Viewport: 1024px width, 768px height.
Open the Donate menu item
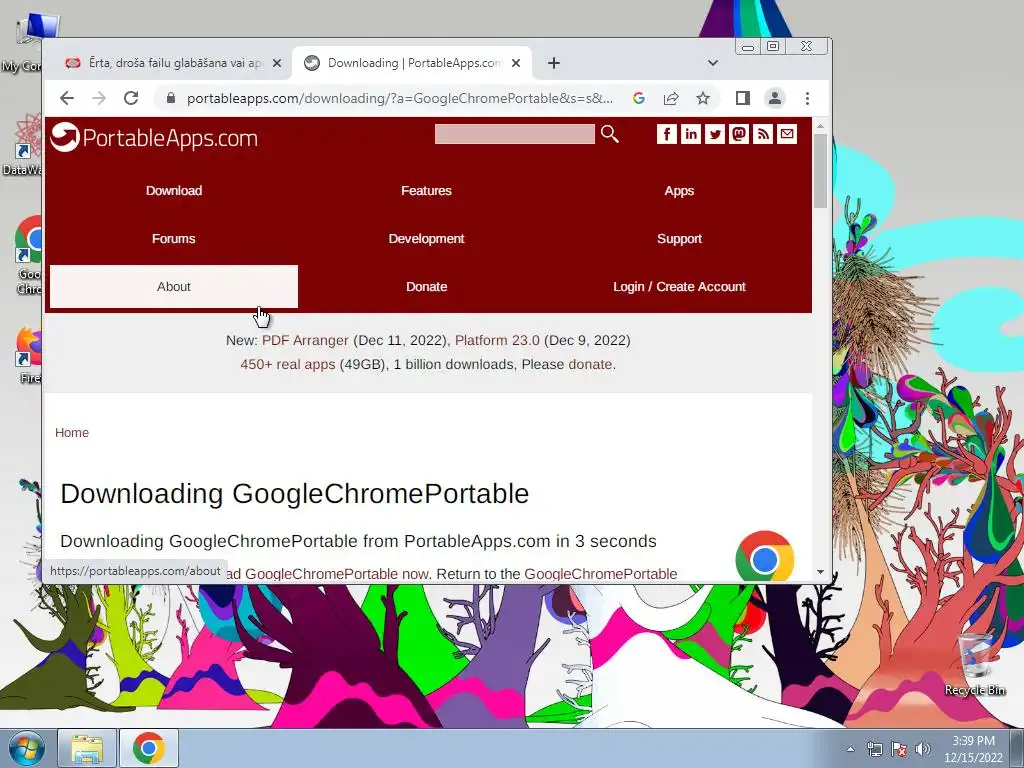point(426,286)
